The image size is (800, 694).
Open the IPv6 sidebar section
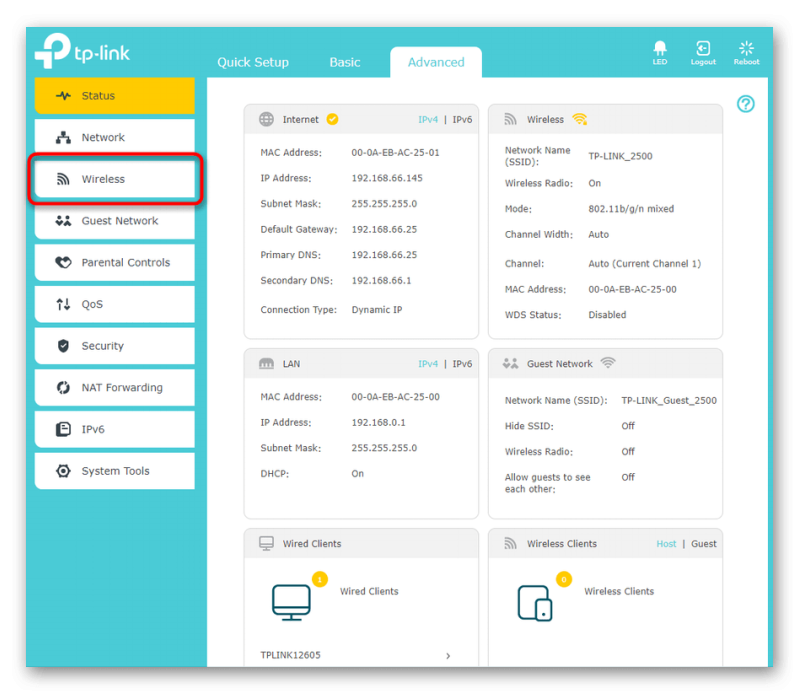coord(115,429)
